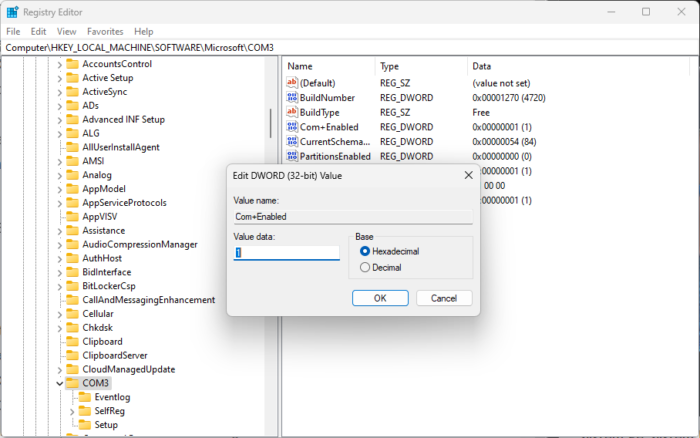This screenshot has width=700, height=438.
Task: Click the Value data input field
Action: pos(286,253)
